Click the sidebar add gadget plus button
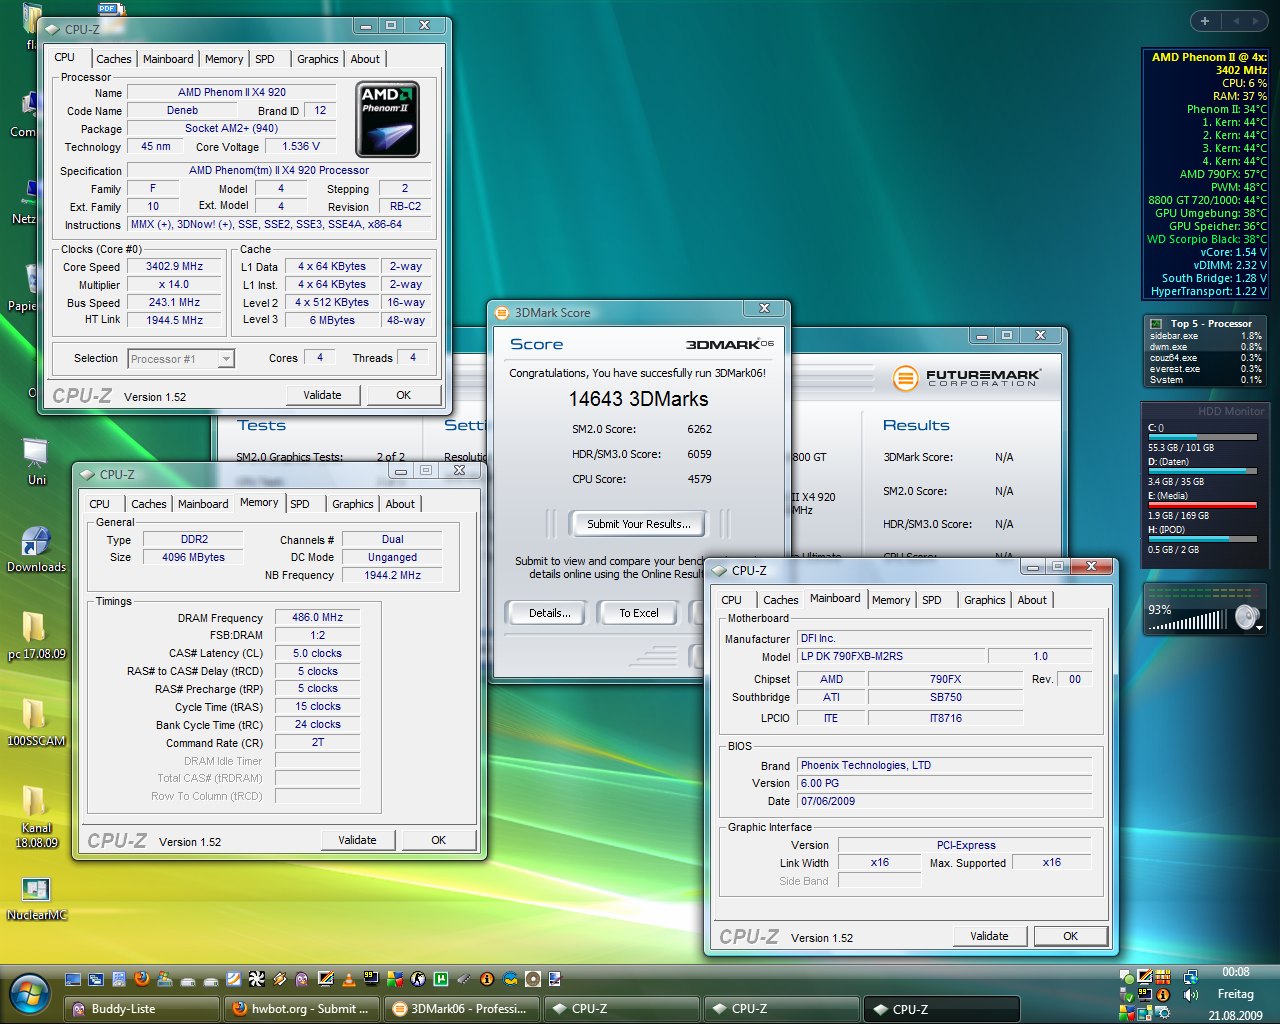The width and height of the screenshot is (1280, 1024). 1205,21
